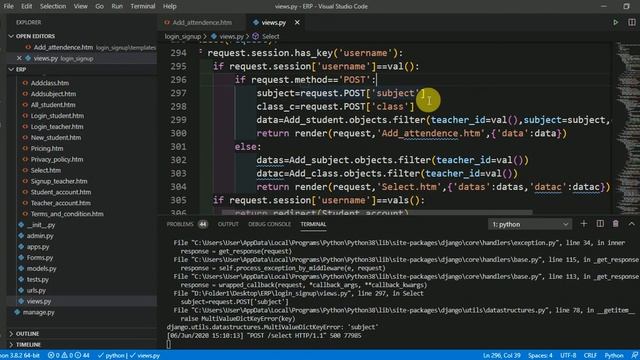Change line endings via CRLF
The height and width of the screenshot is (360, 640).
(590, 356)
